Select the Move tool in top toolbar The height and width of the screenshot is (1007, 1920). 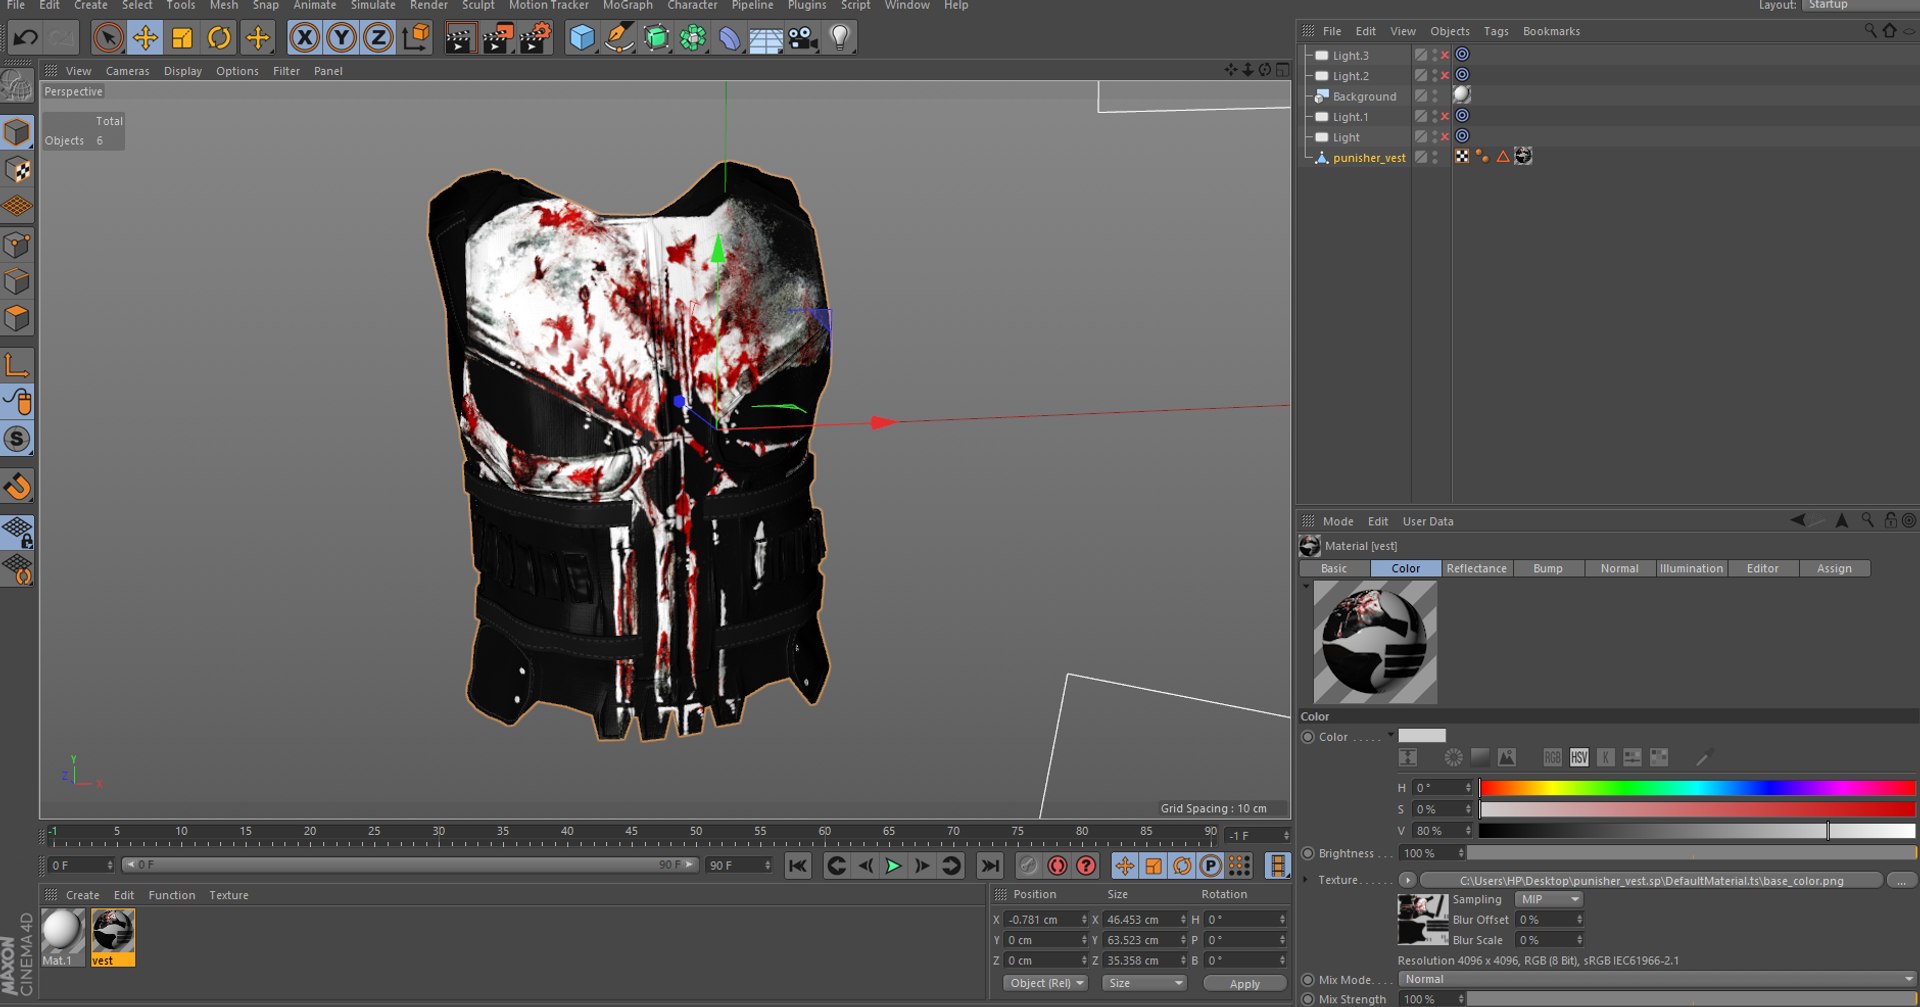[145, 38]
